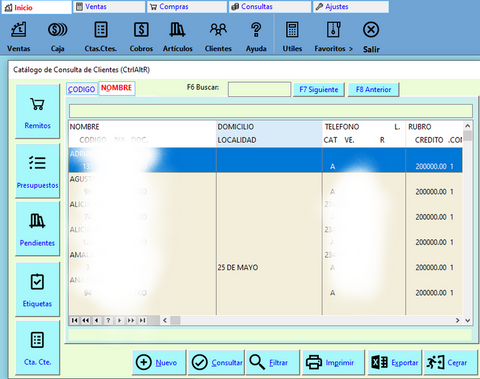This screenshot has height=379, width=480.
Task: Open Remitos shopping cart sidebar button
Action: 37,111
